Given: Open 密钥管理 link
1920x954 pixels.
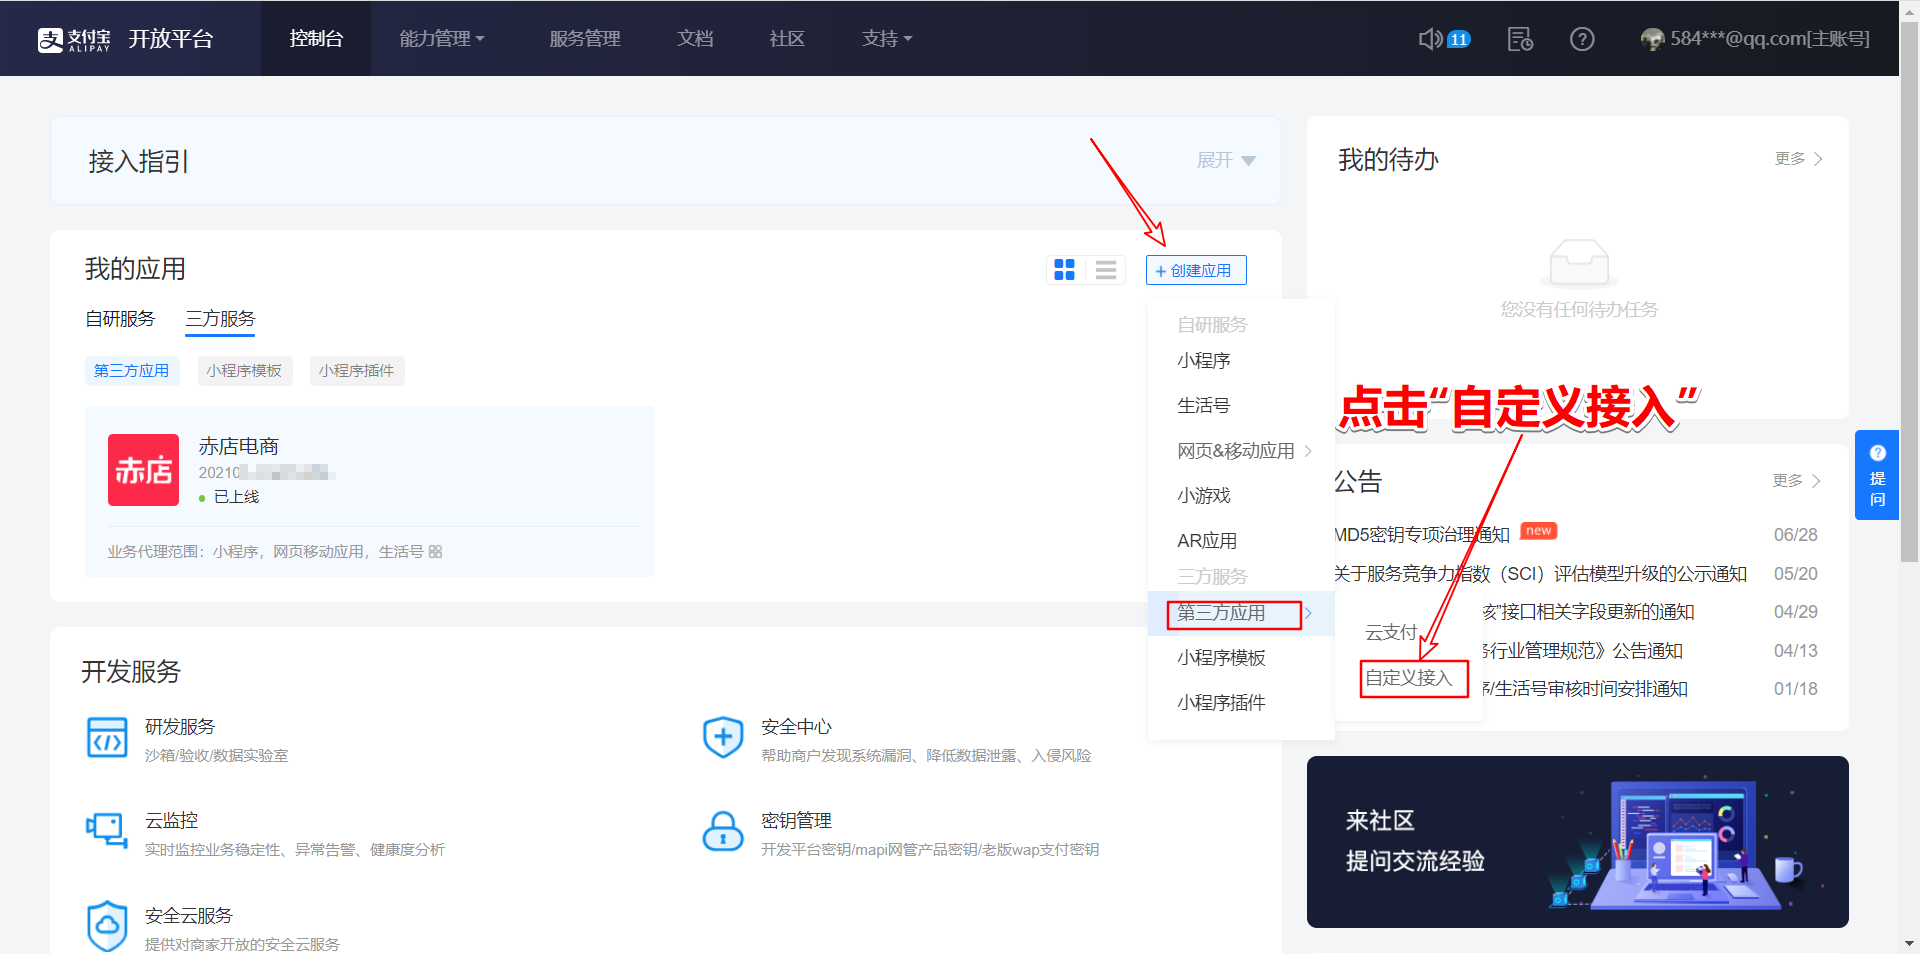Looking at the screenshot, I should pyautogui.click(x=796, y=821).
